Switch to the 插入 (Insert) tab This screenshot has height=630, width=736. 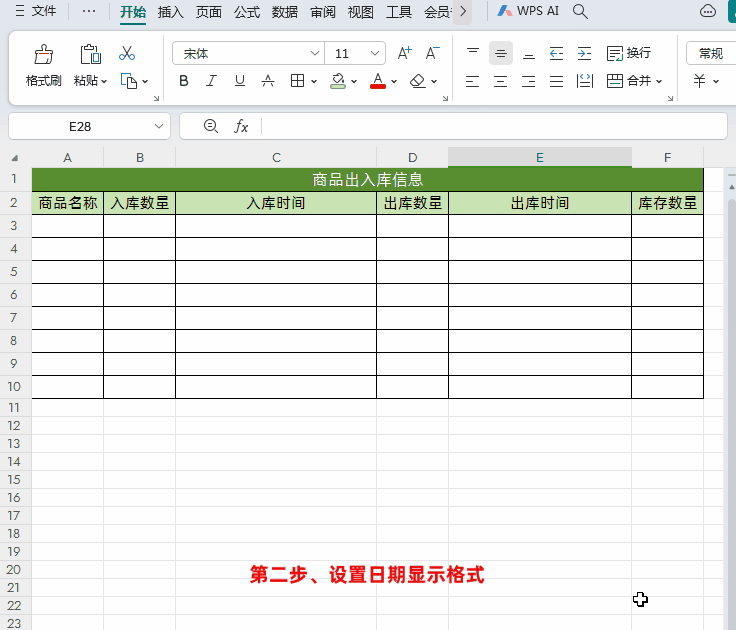[170, 12]
